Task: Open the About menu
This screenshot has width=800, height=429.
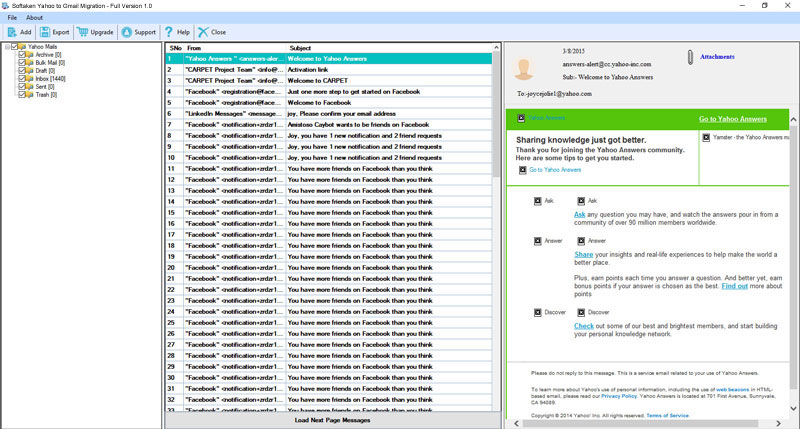Action: (34, 18)
